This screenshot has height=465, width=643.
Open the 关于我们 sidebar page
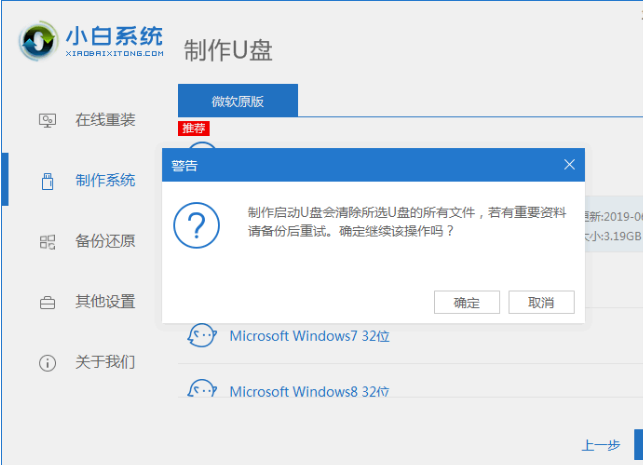pyautogui.click(x=105, y=362)
